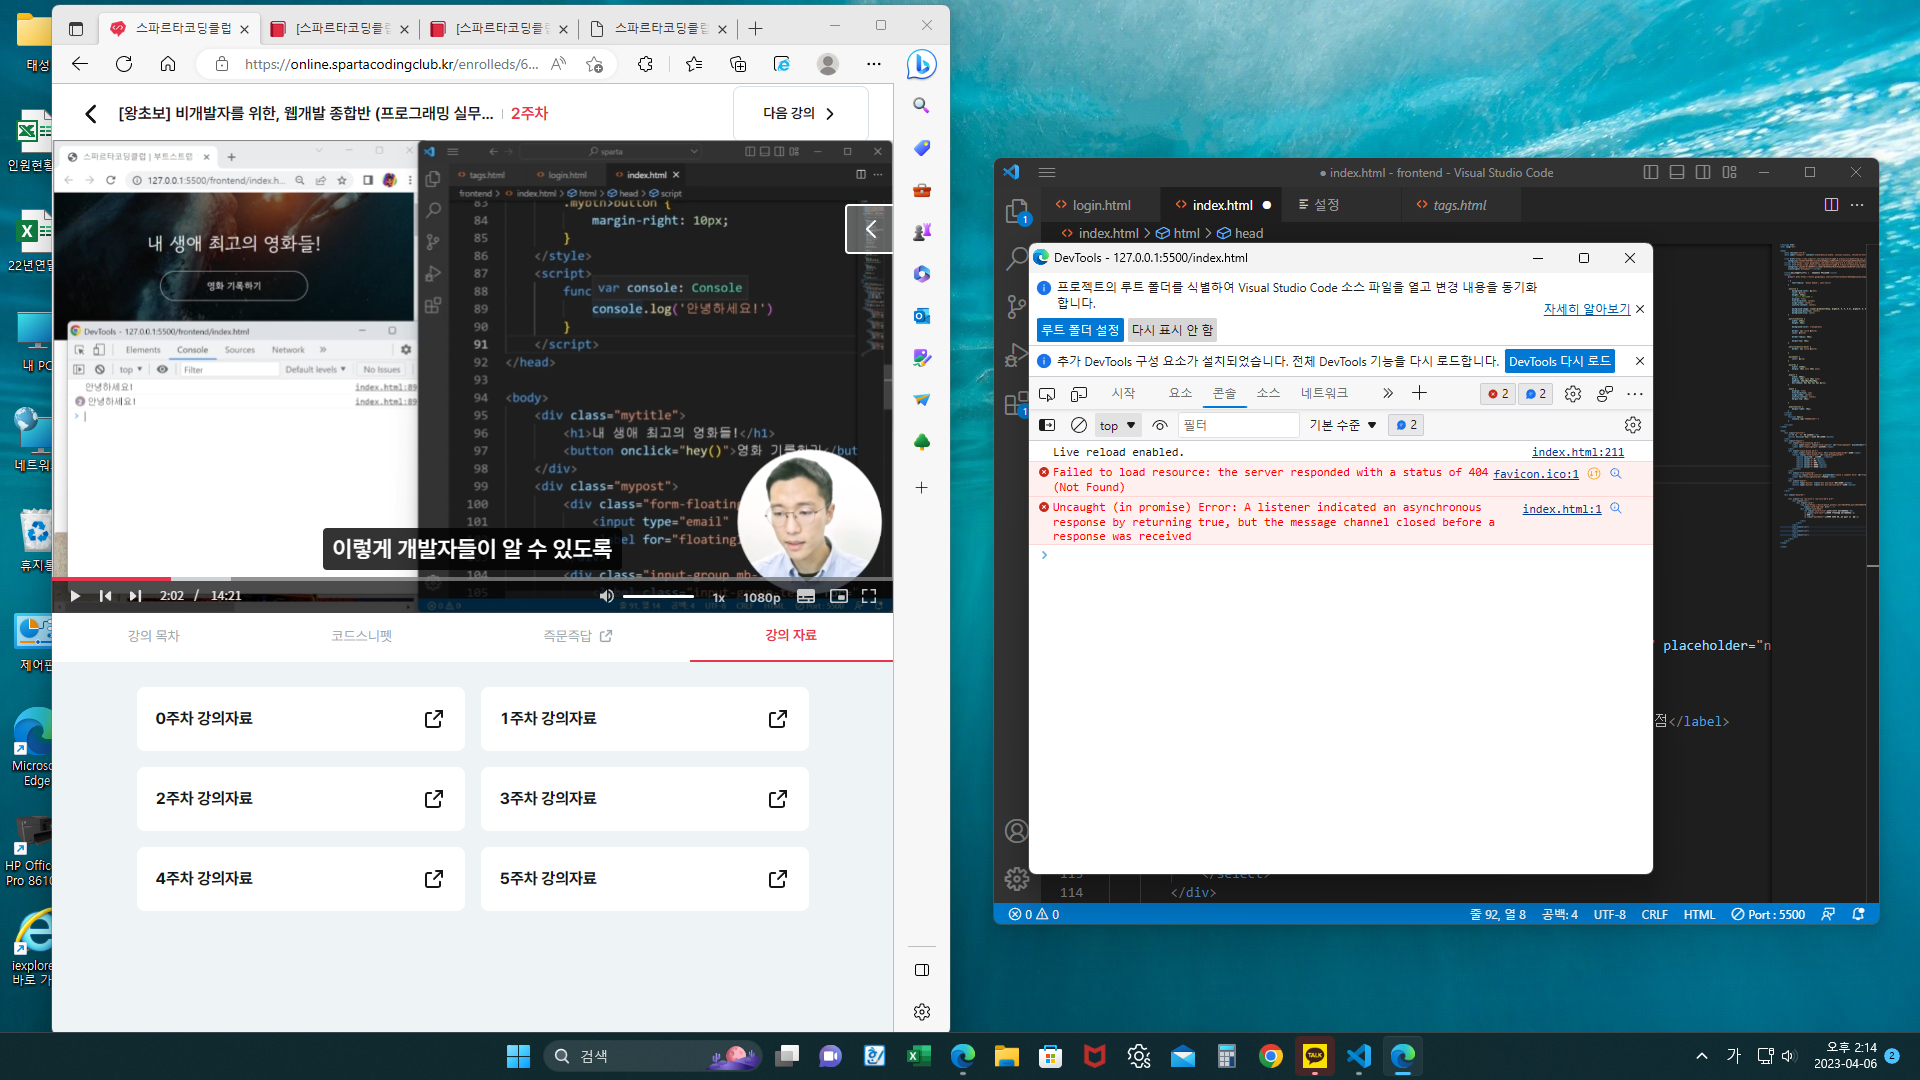Image resolution: width=1920 pixels, height=1080 pixels.
Task: Toggle the VS Code secondary side bar
Action: pos(1703,172)
